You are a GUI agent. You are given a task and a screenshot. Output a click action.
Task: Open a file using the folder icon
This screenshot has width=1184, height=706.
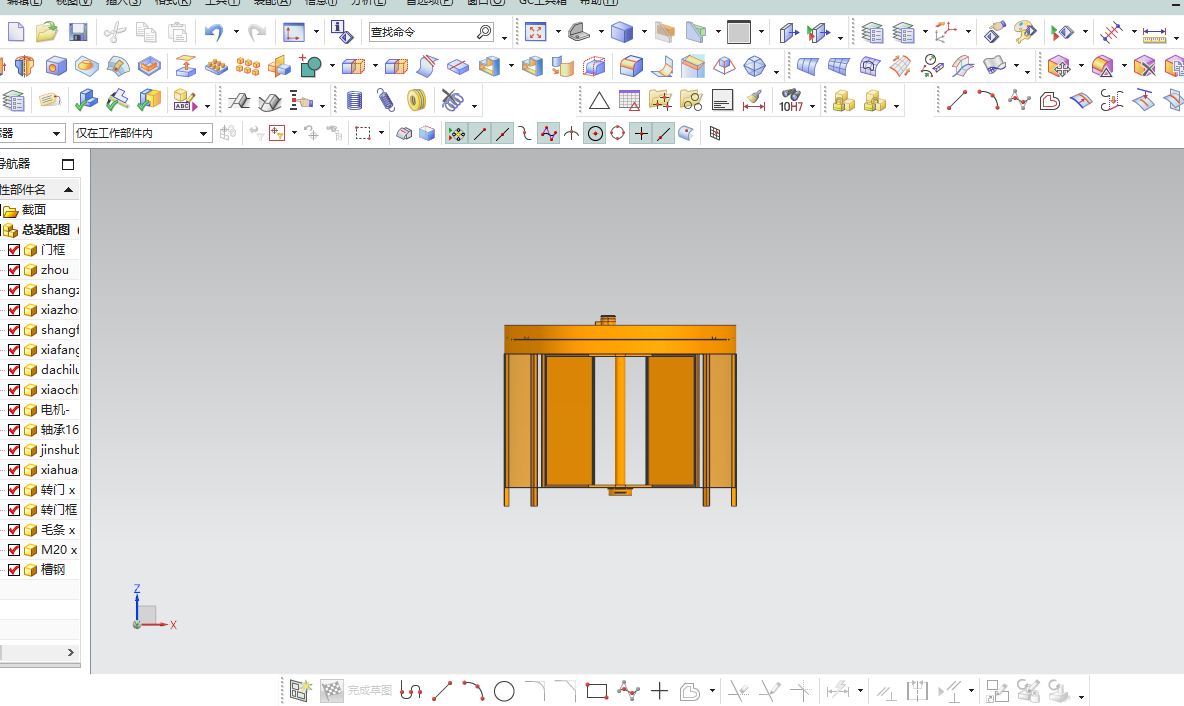[47, 32]
